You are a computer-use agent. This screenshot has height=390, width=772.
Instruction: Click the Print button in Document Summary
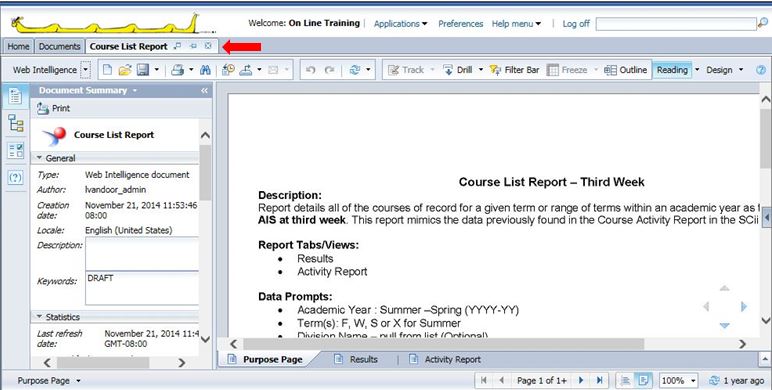point(54,108)
